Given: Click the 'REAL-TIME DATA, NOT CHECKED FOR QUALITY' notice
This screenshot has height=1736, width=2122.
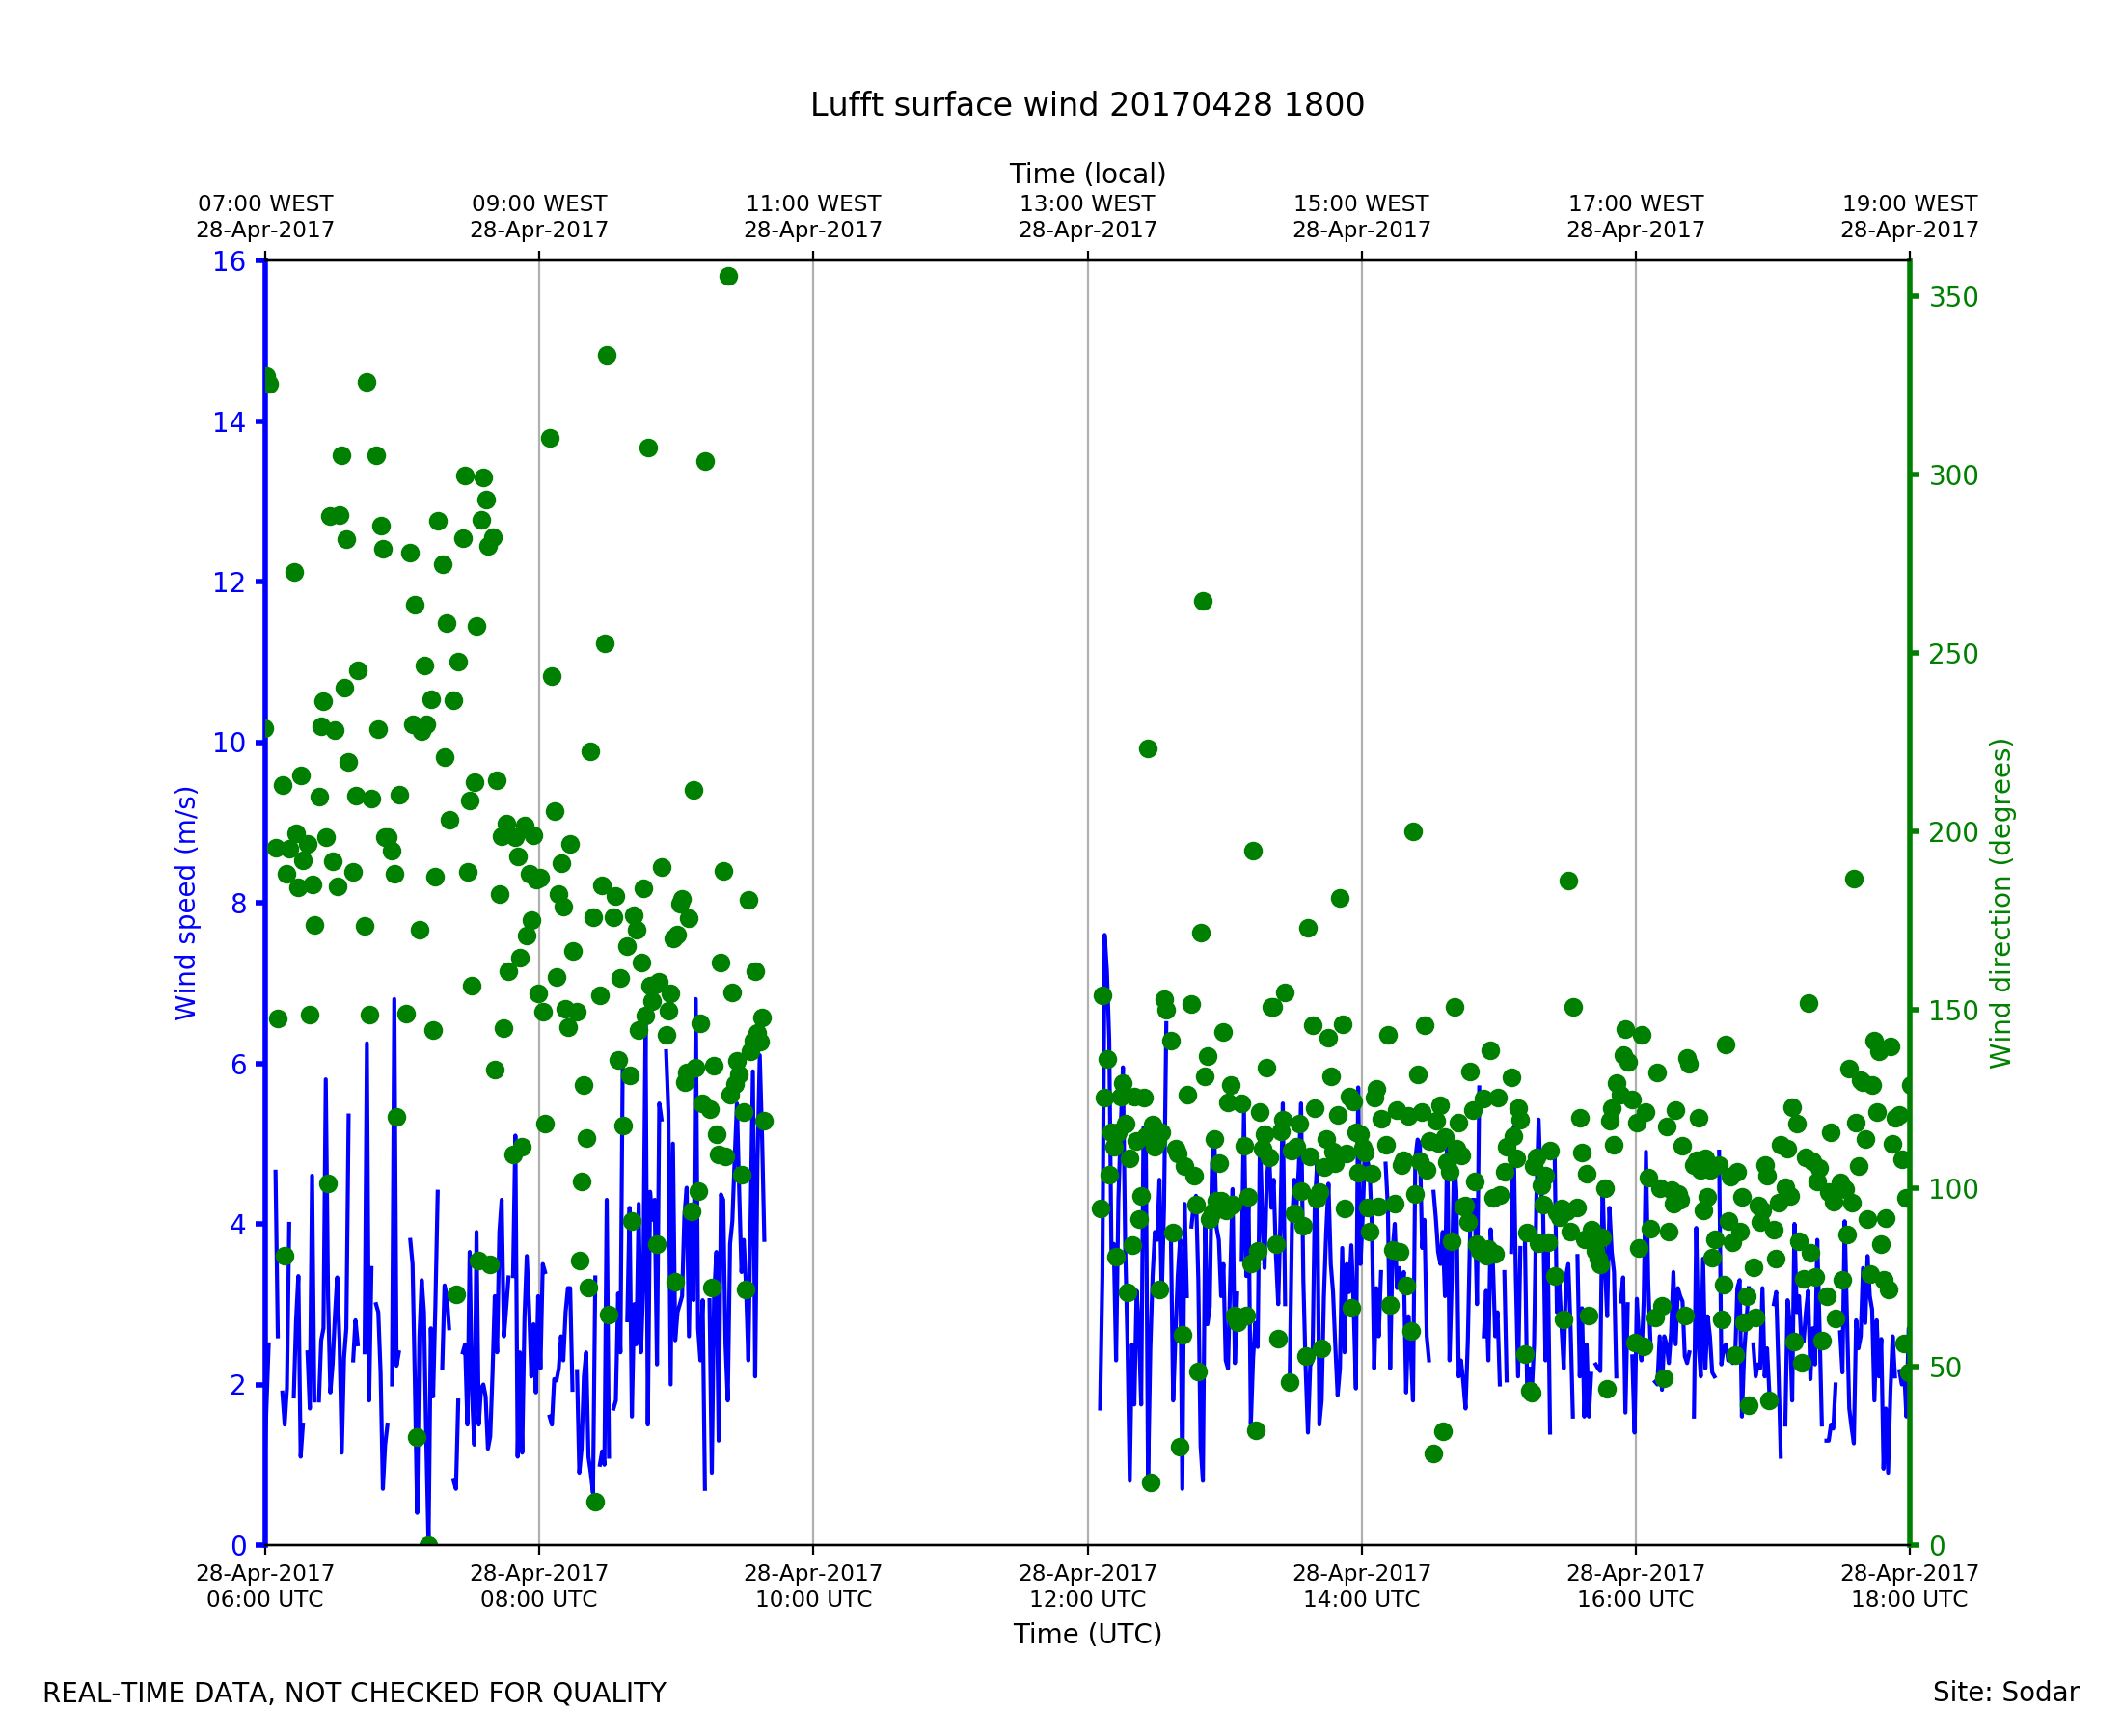Looking at the screenshot, I should [x=354, y=1694].
